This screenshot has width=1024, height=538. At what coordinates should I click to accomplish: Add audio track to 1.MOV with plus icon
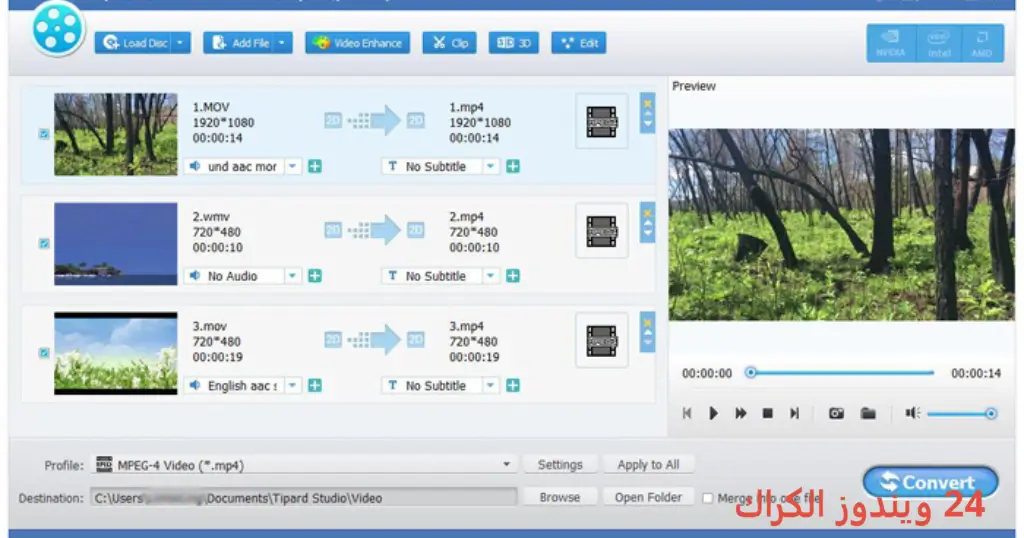coord(315,166)
